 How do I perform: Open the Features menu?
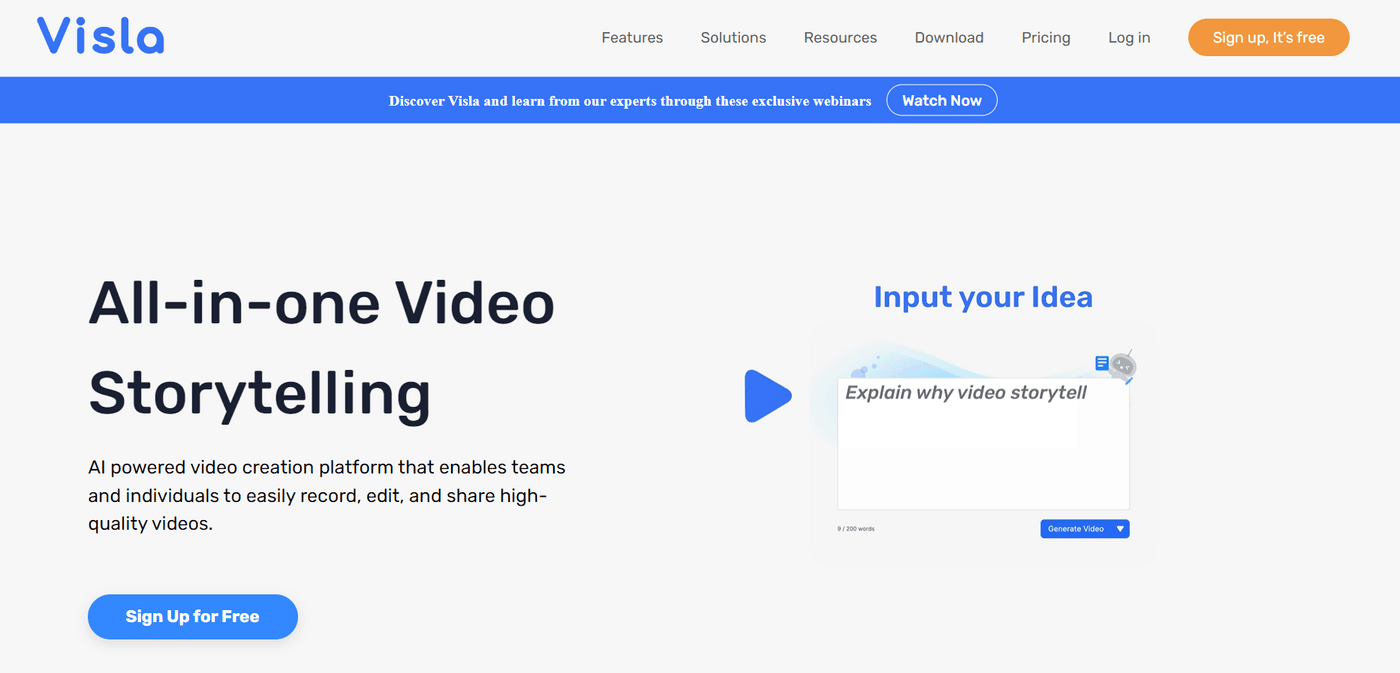[x=632, y=37]
